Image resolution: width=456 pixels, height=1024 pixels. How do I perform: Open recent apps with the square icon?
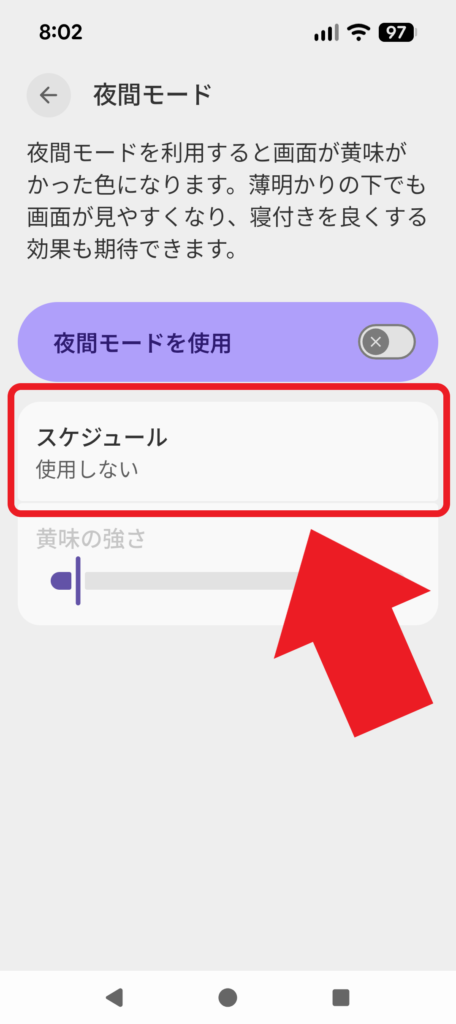(x=341, y=997)
